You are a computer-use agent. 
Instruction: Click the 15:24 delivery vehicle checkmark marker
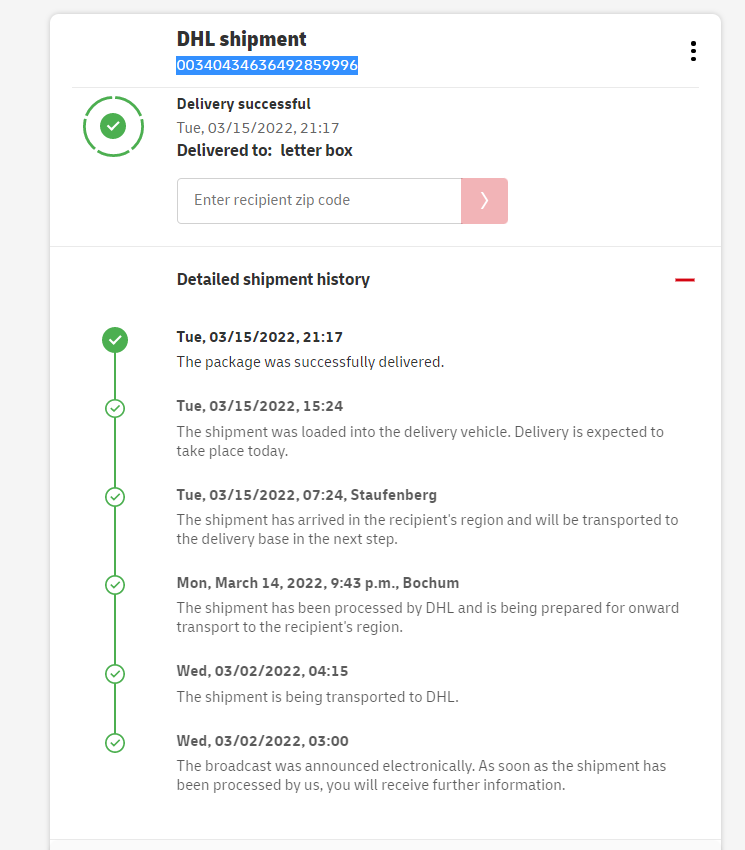115,408
